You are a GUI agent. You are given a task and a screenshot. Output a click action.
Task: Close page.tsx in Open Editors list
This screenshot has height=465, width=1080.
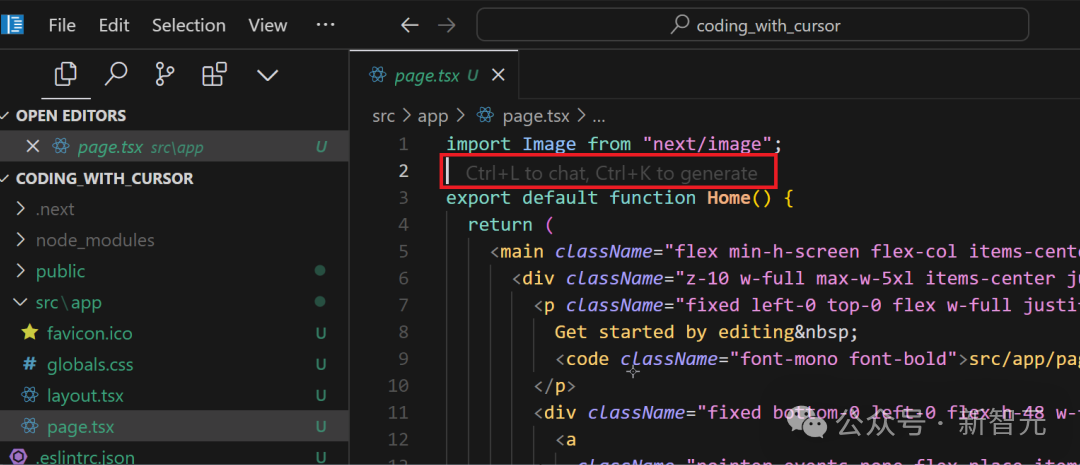[x=32, y=146]
